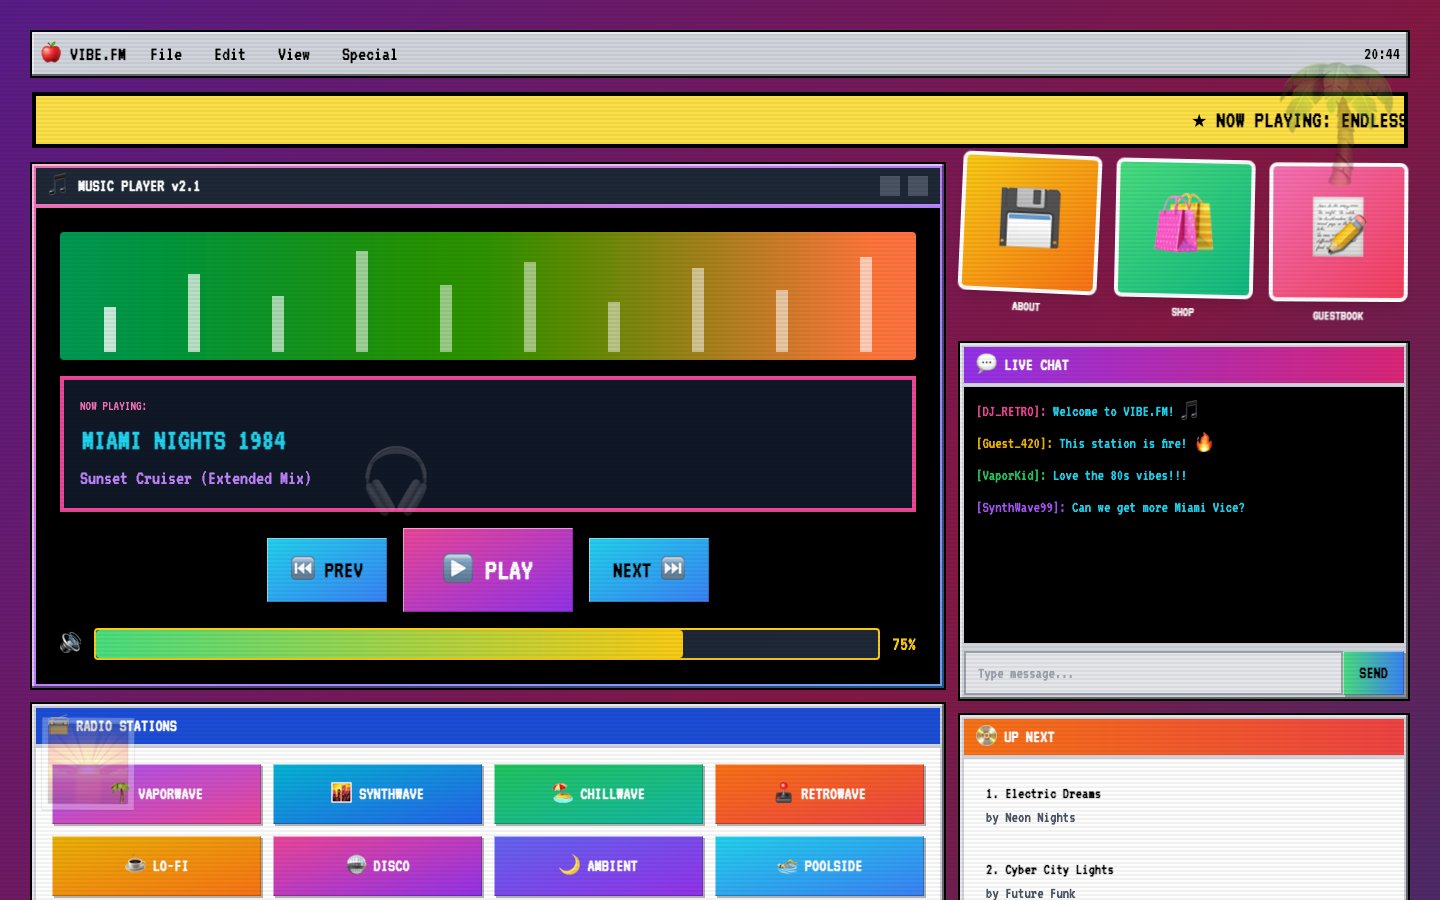This screenshot has width=1440, height=900.
Task: Select the Chillwave radio station
Action: pos(599,794)
